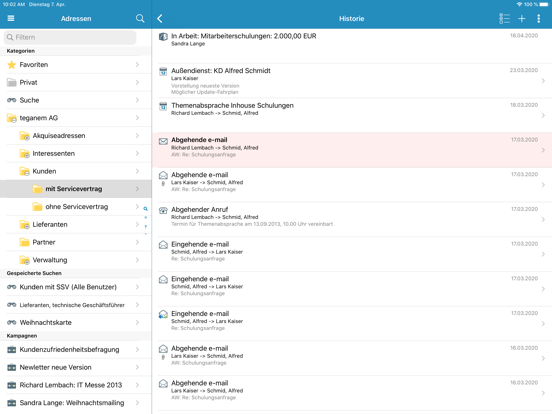Click the campaign icon for Newletter neue Version
The height and width of the screenshot is (414, 552).
tap(12, 368)
